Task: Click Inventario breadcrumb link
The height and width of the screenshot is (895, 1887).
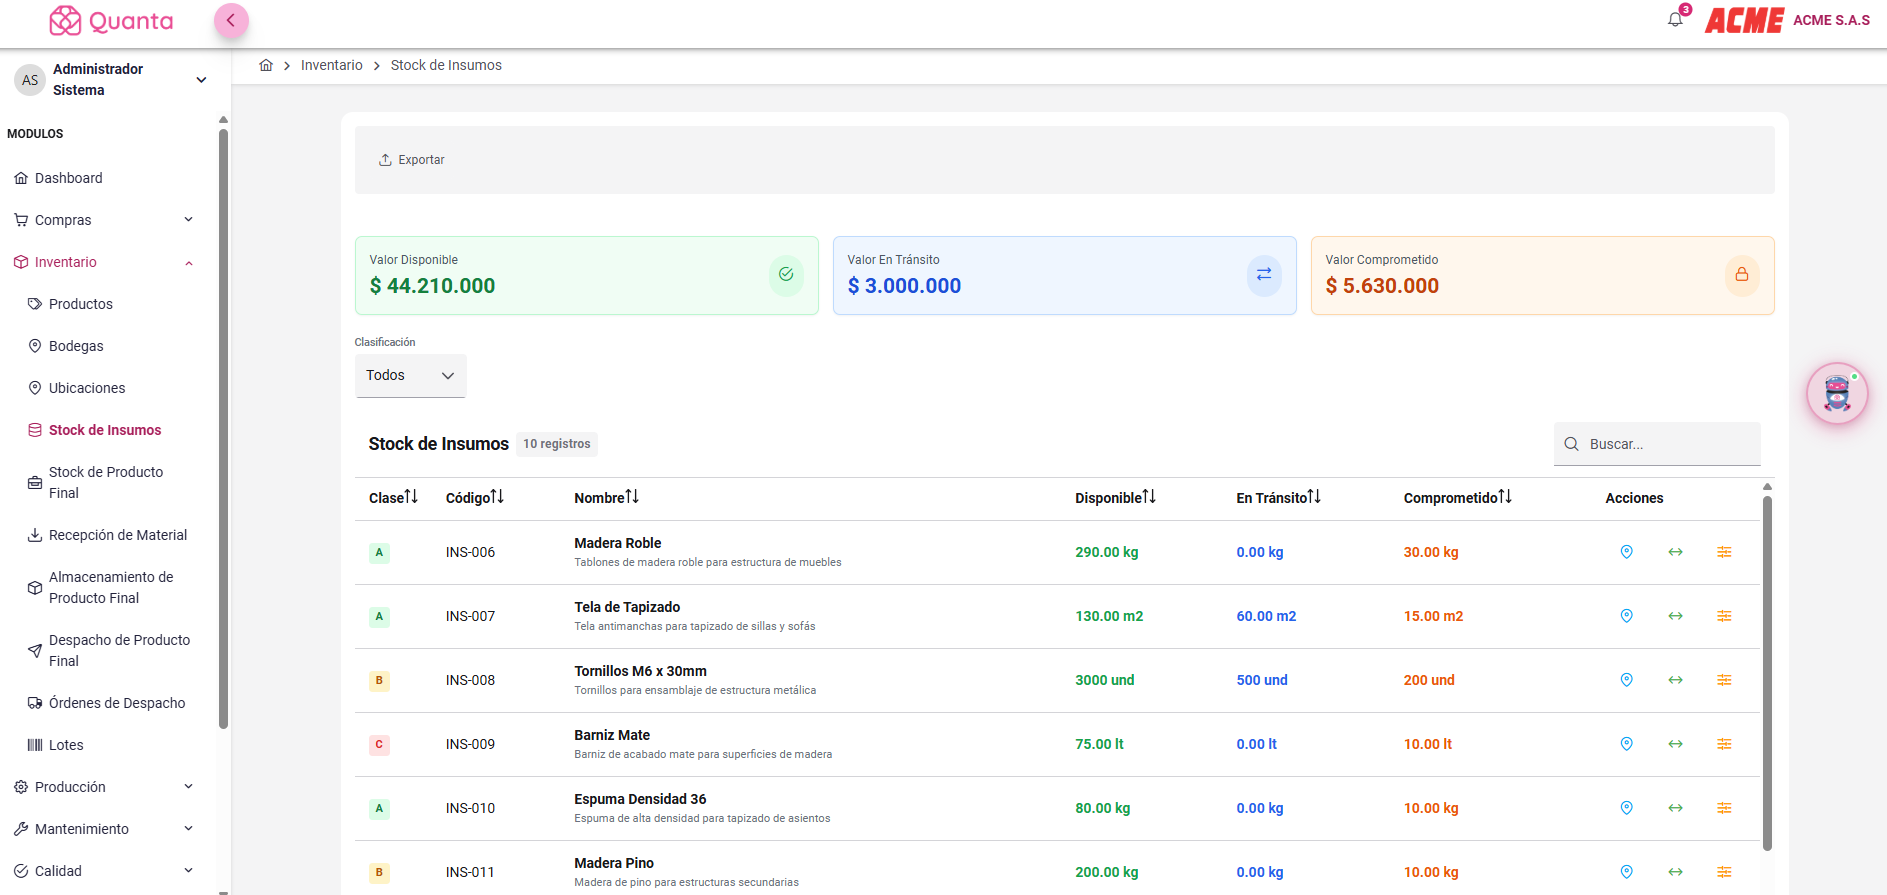Action: [x=332, y=65]
